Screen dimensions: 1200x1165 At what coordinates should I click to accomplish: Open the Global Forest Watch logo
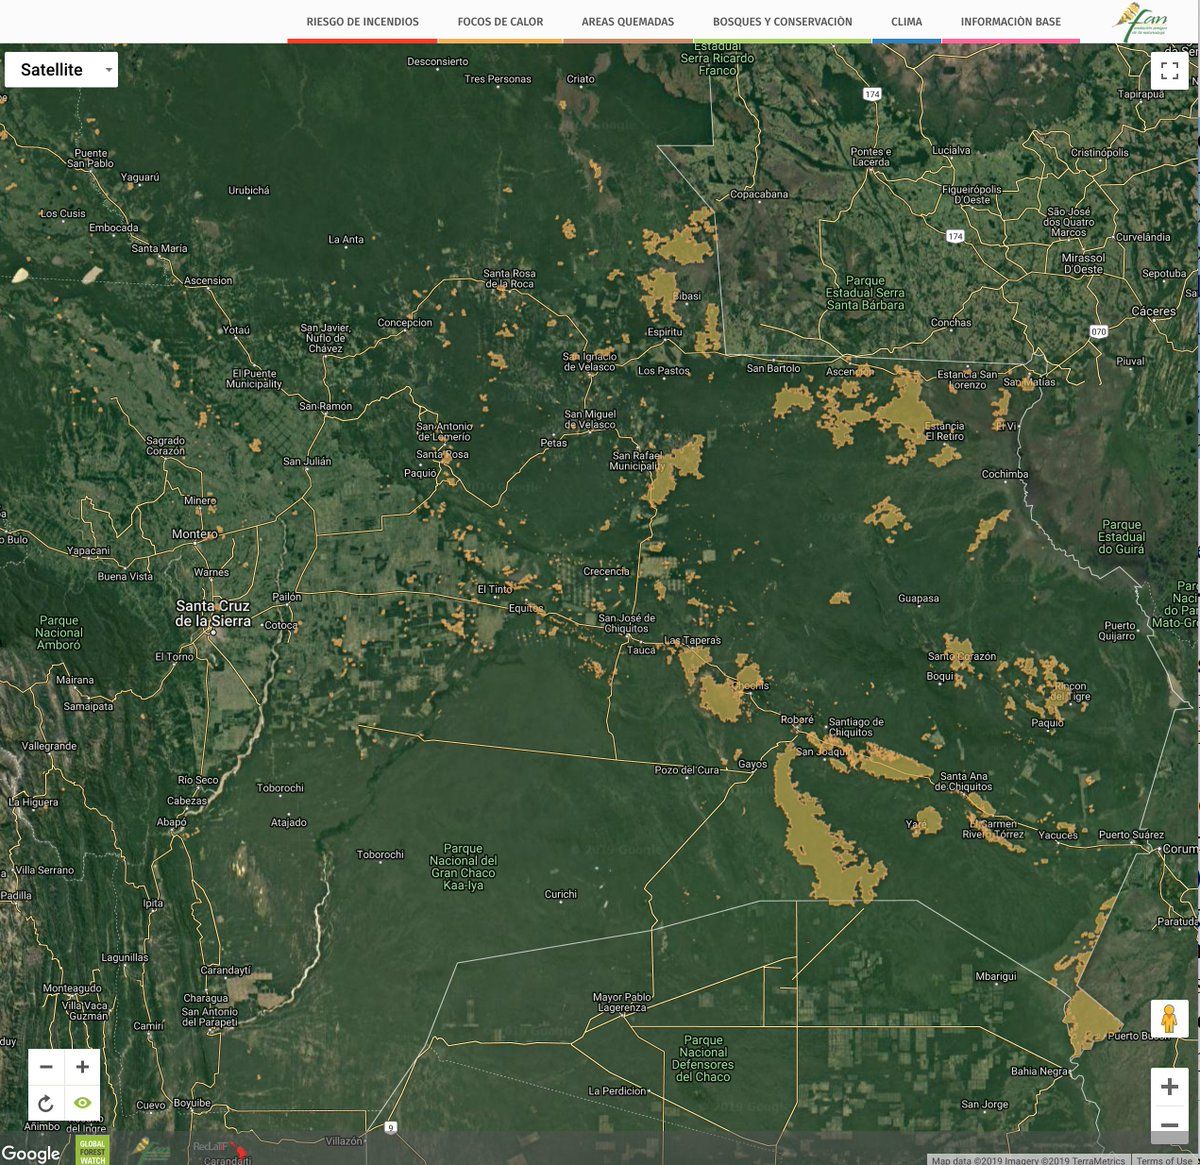point(92,1151)
